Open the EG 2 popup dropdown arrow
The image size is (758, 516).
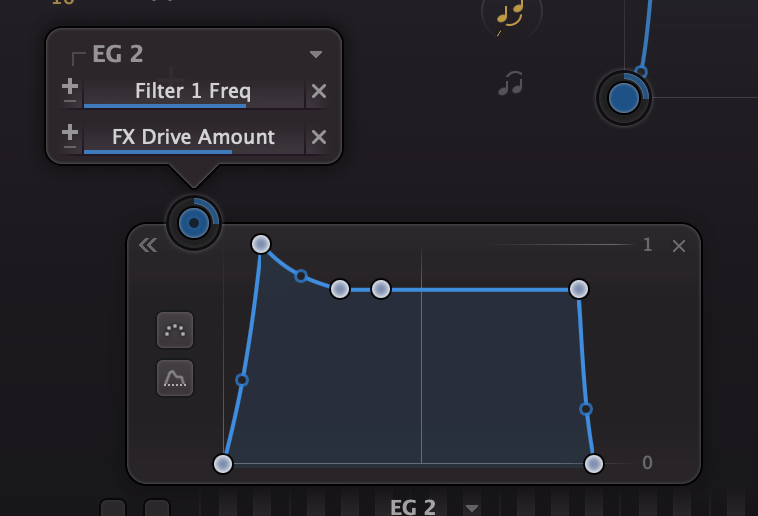pos(316,54)
